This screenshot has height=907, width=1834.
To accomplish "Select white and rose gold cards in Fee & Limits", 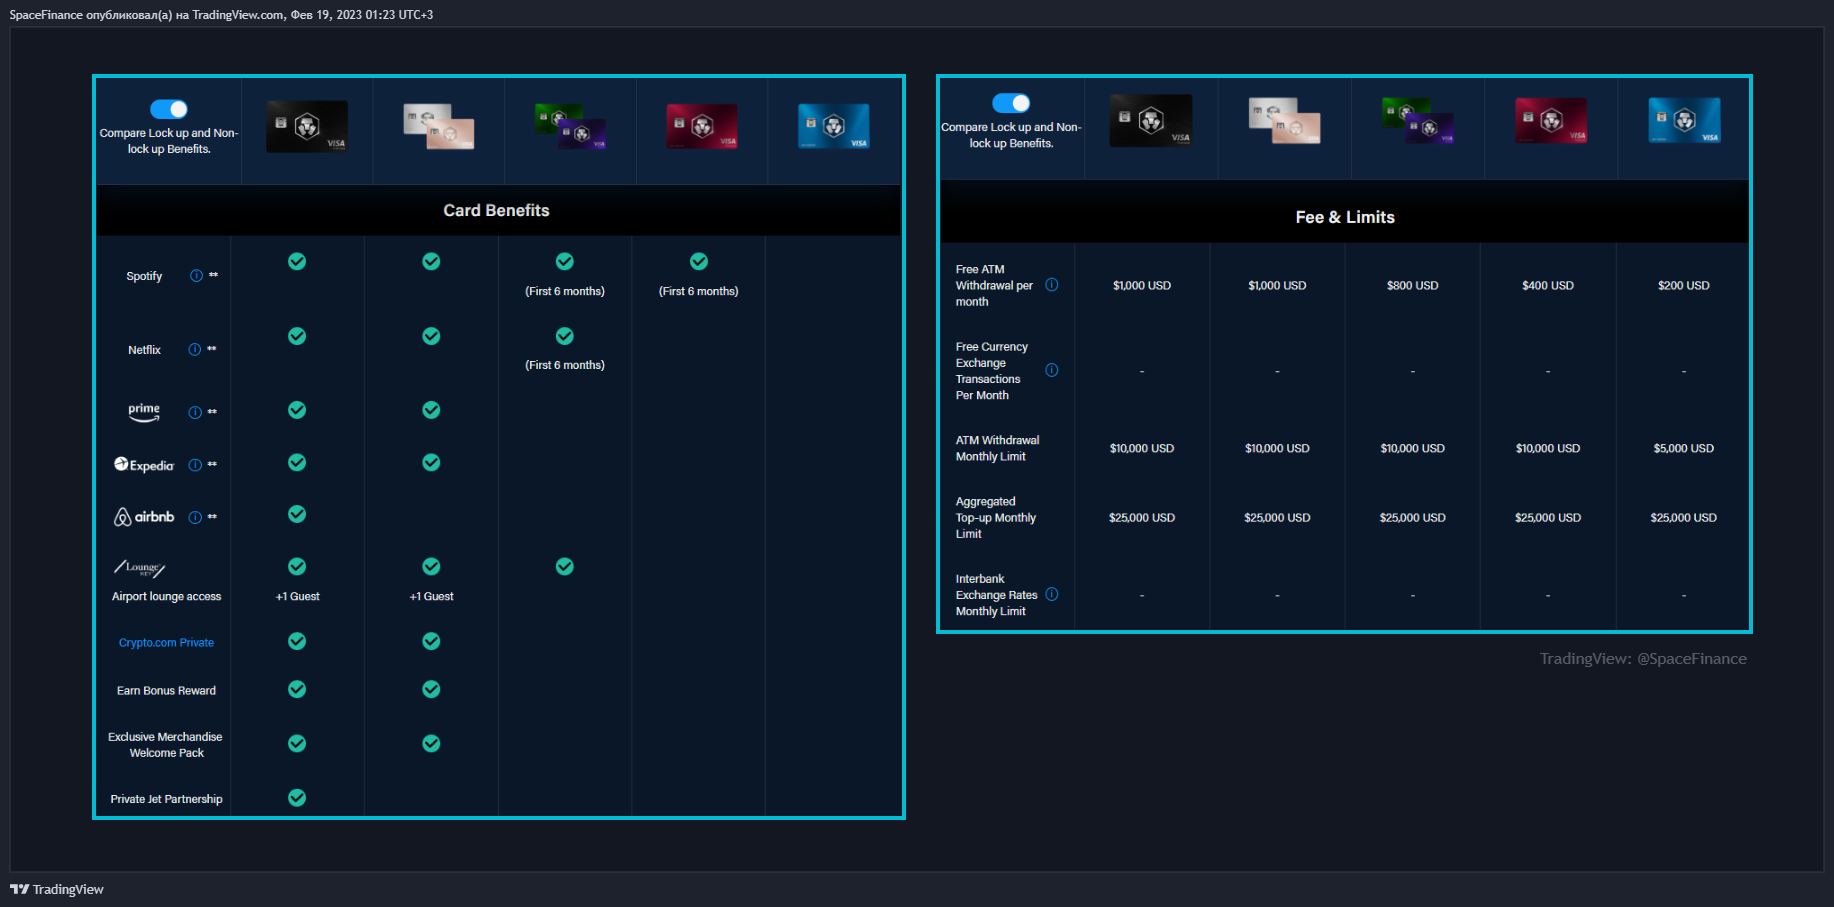I will (1284, 121).
